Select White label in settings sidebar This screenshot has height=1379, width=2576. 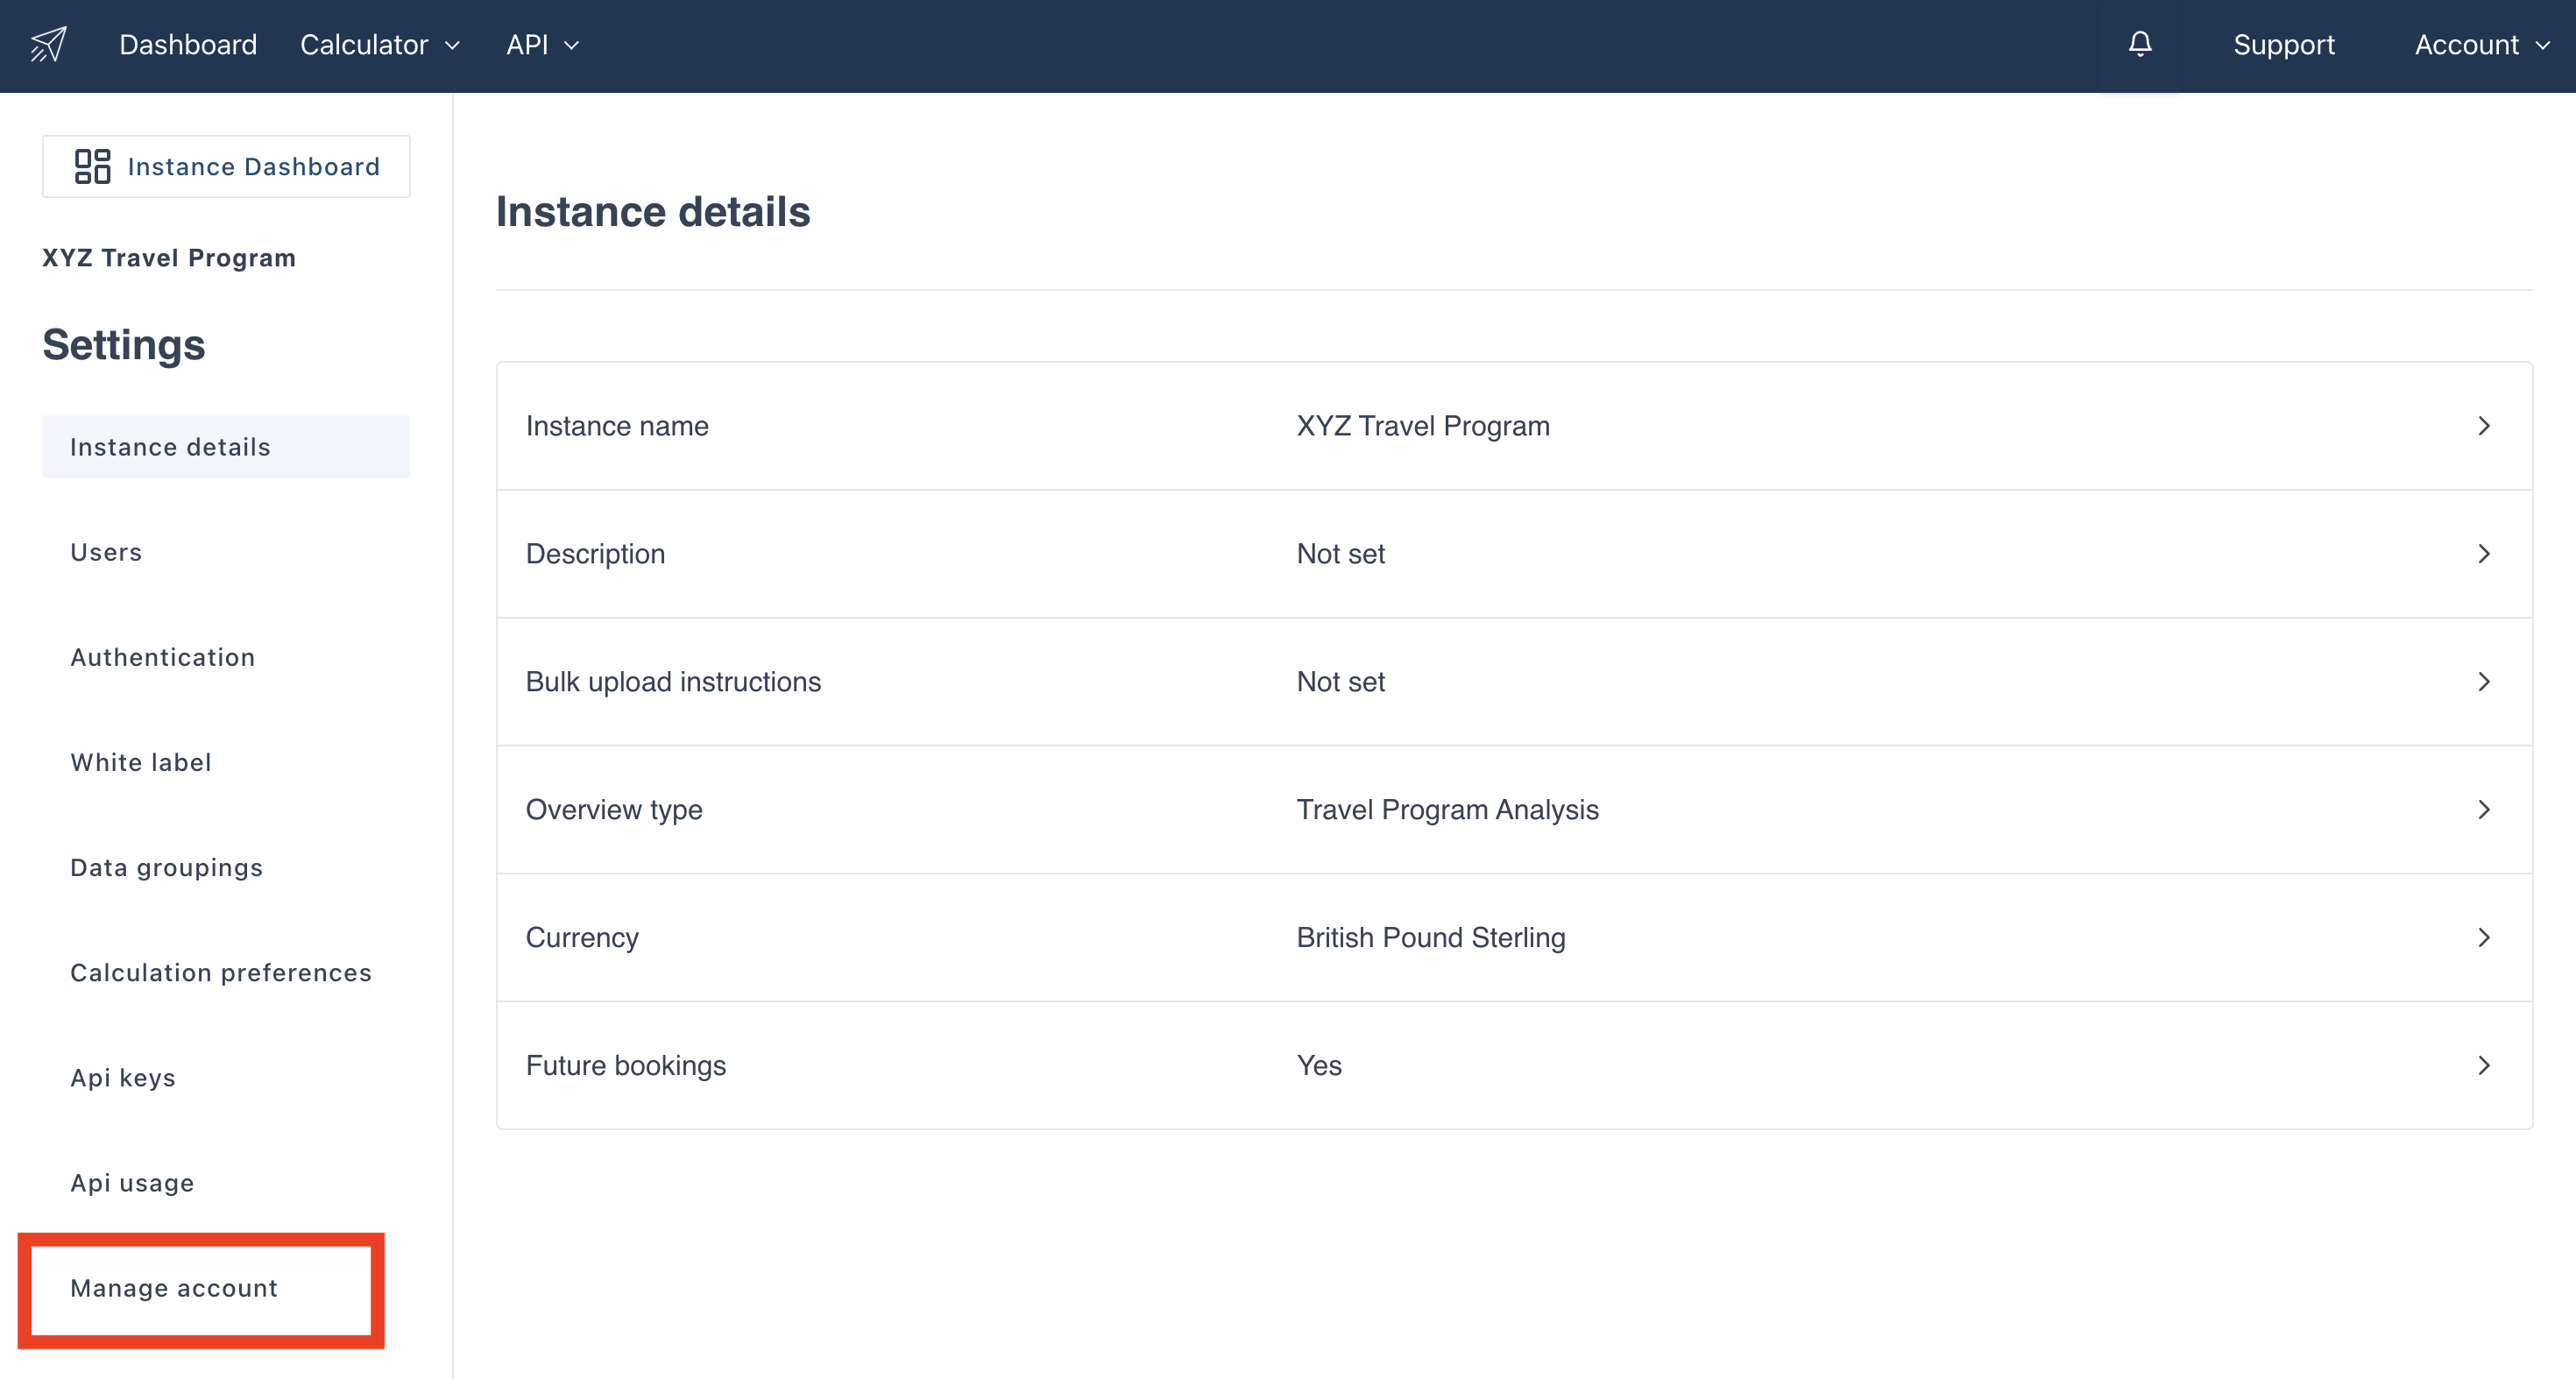(x=141, y=762)
